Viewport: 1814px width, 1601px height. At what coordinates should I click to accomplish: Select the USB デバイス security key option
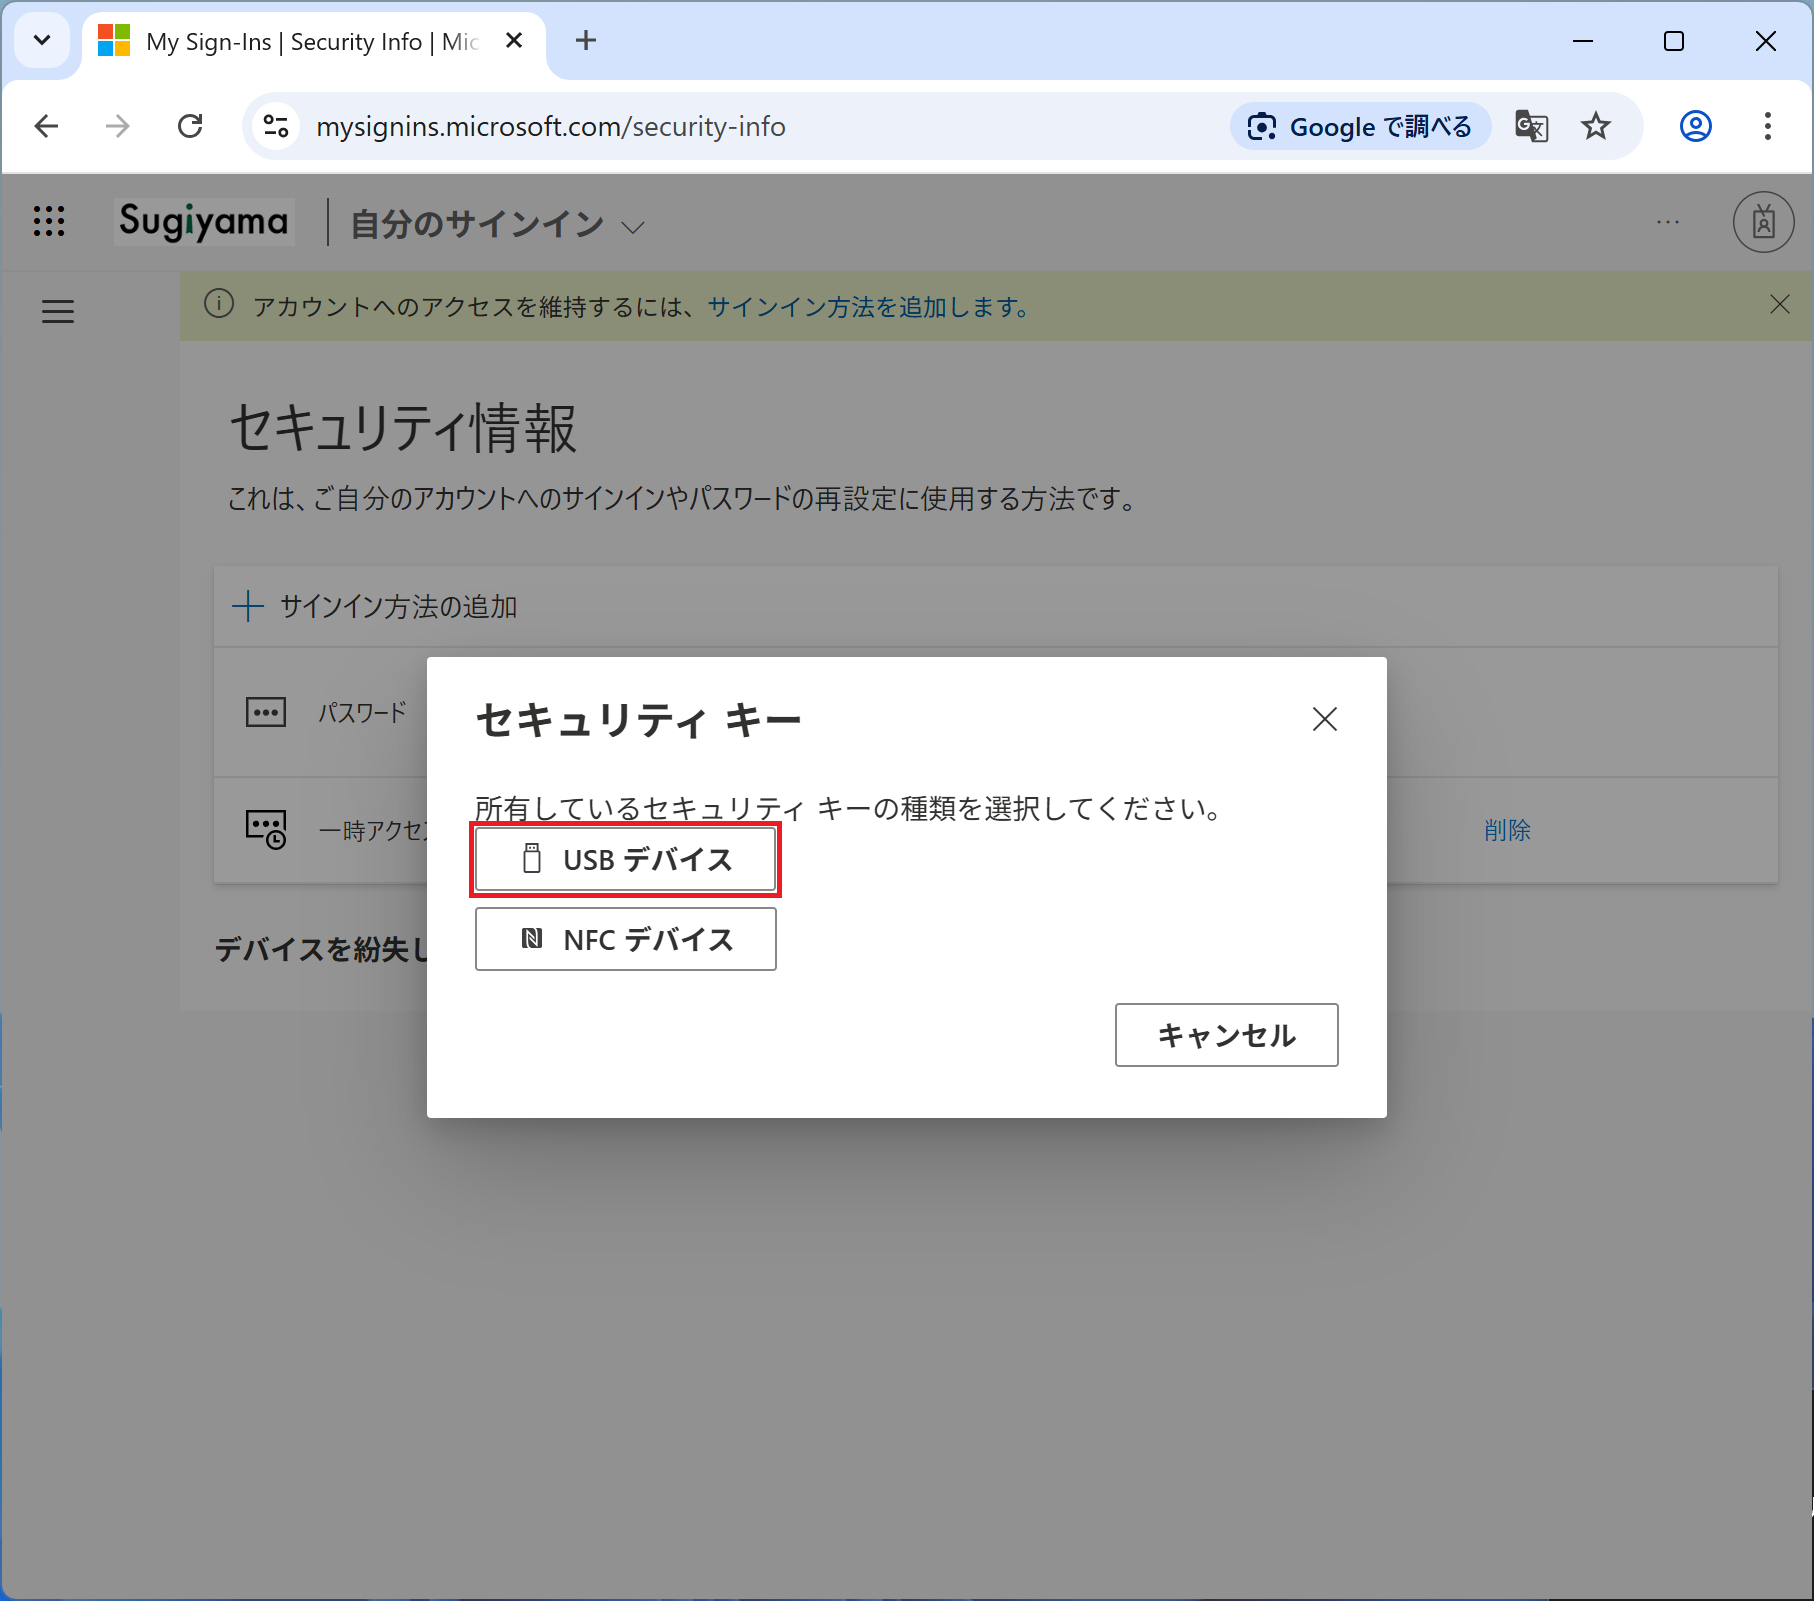click(x=625, y=859)
